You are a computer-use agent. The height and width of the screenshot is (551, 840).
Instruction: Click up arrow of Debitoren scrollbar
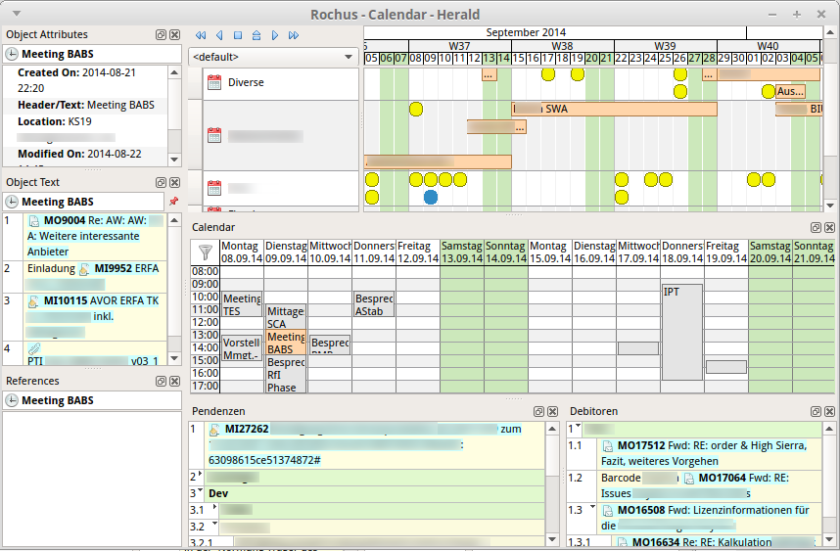tap(829, 429)
